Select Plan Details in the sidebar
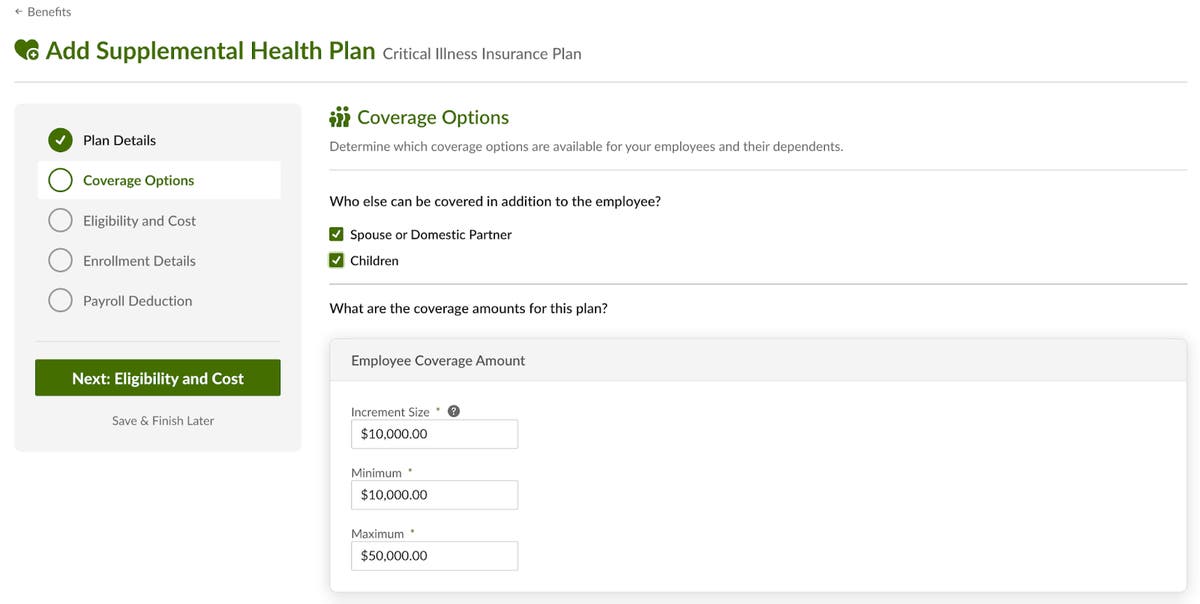 pyautogui.click(x=117, y=140)
